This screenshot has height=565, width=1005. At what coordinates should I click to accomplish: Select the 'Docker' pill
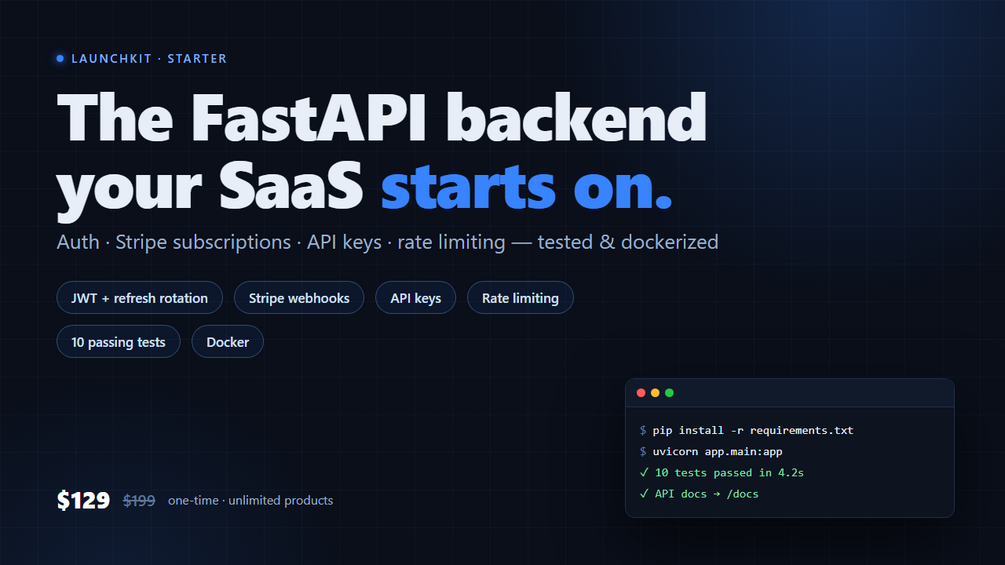click(x=228, y=341)
